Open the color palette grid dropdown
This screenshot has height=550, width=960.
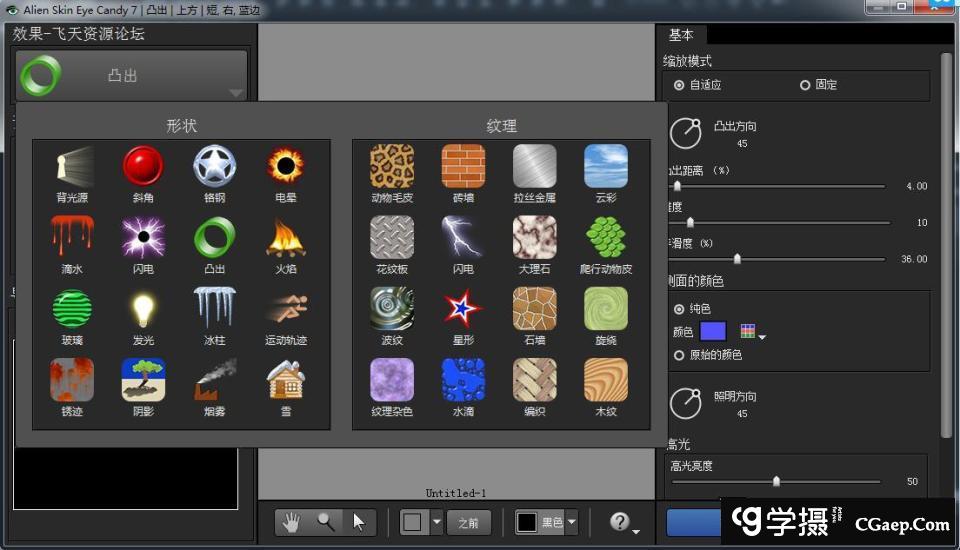tap(752, 332)
